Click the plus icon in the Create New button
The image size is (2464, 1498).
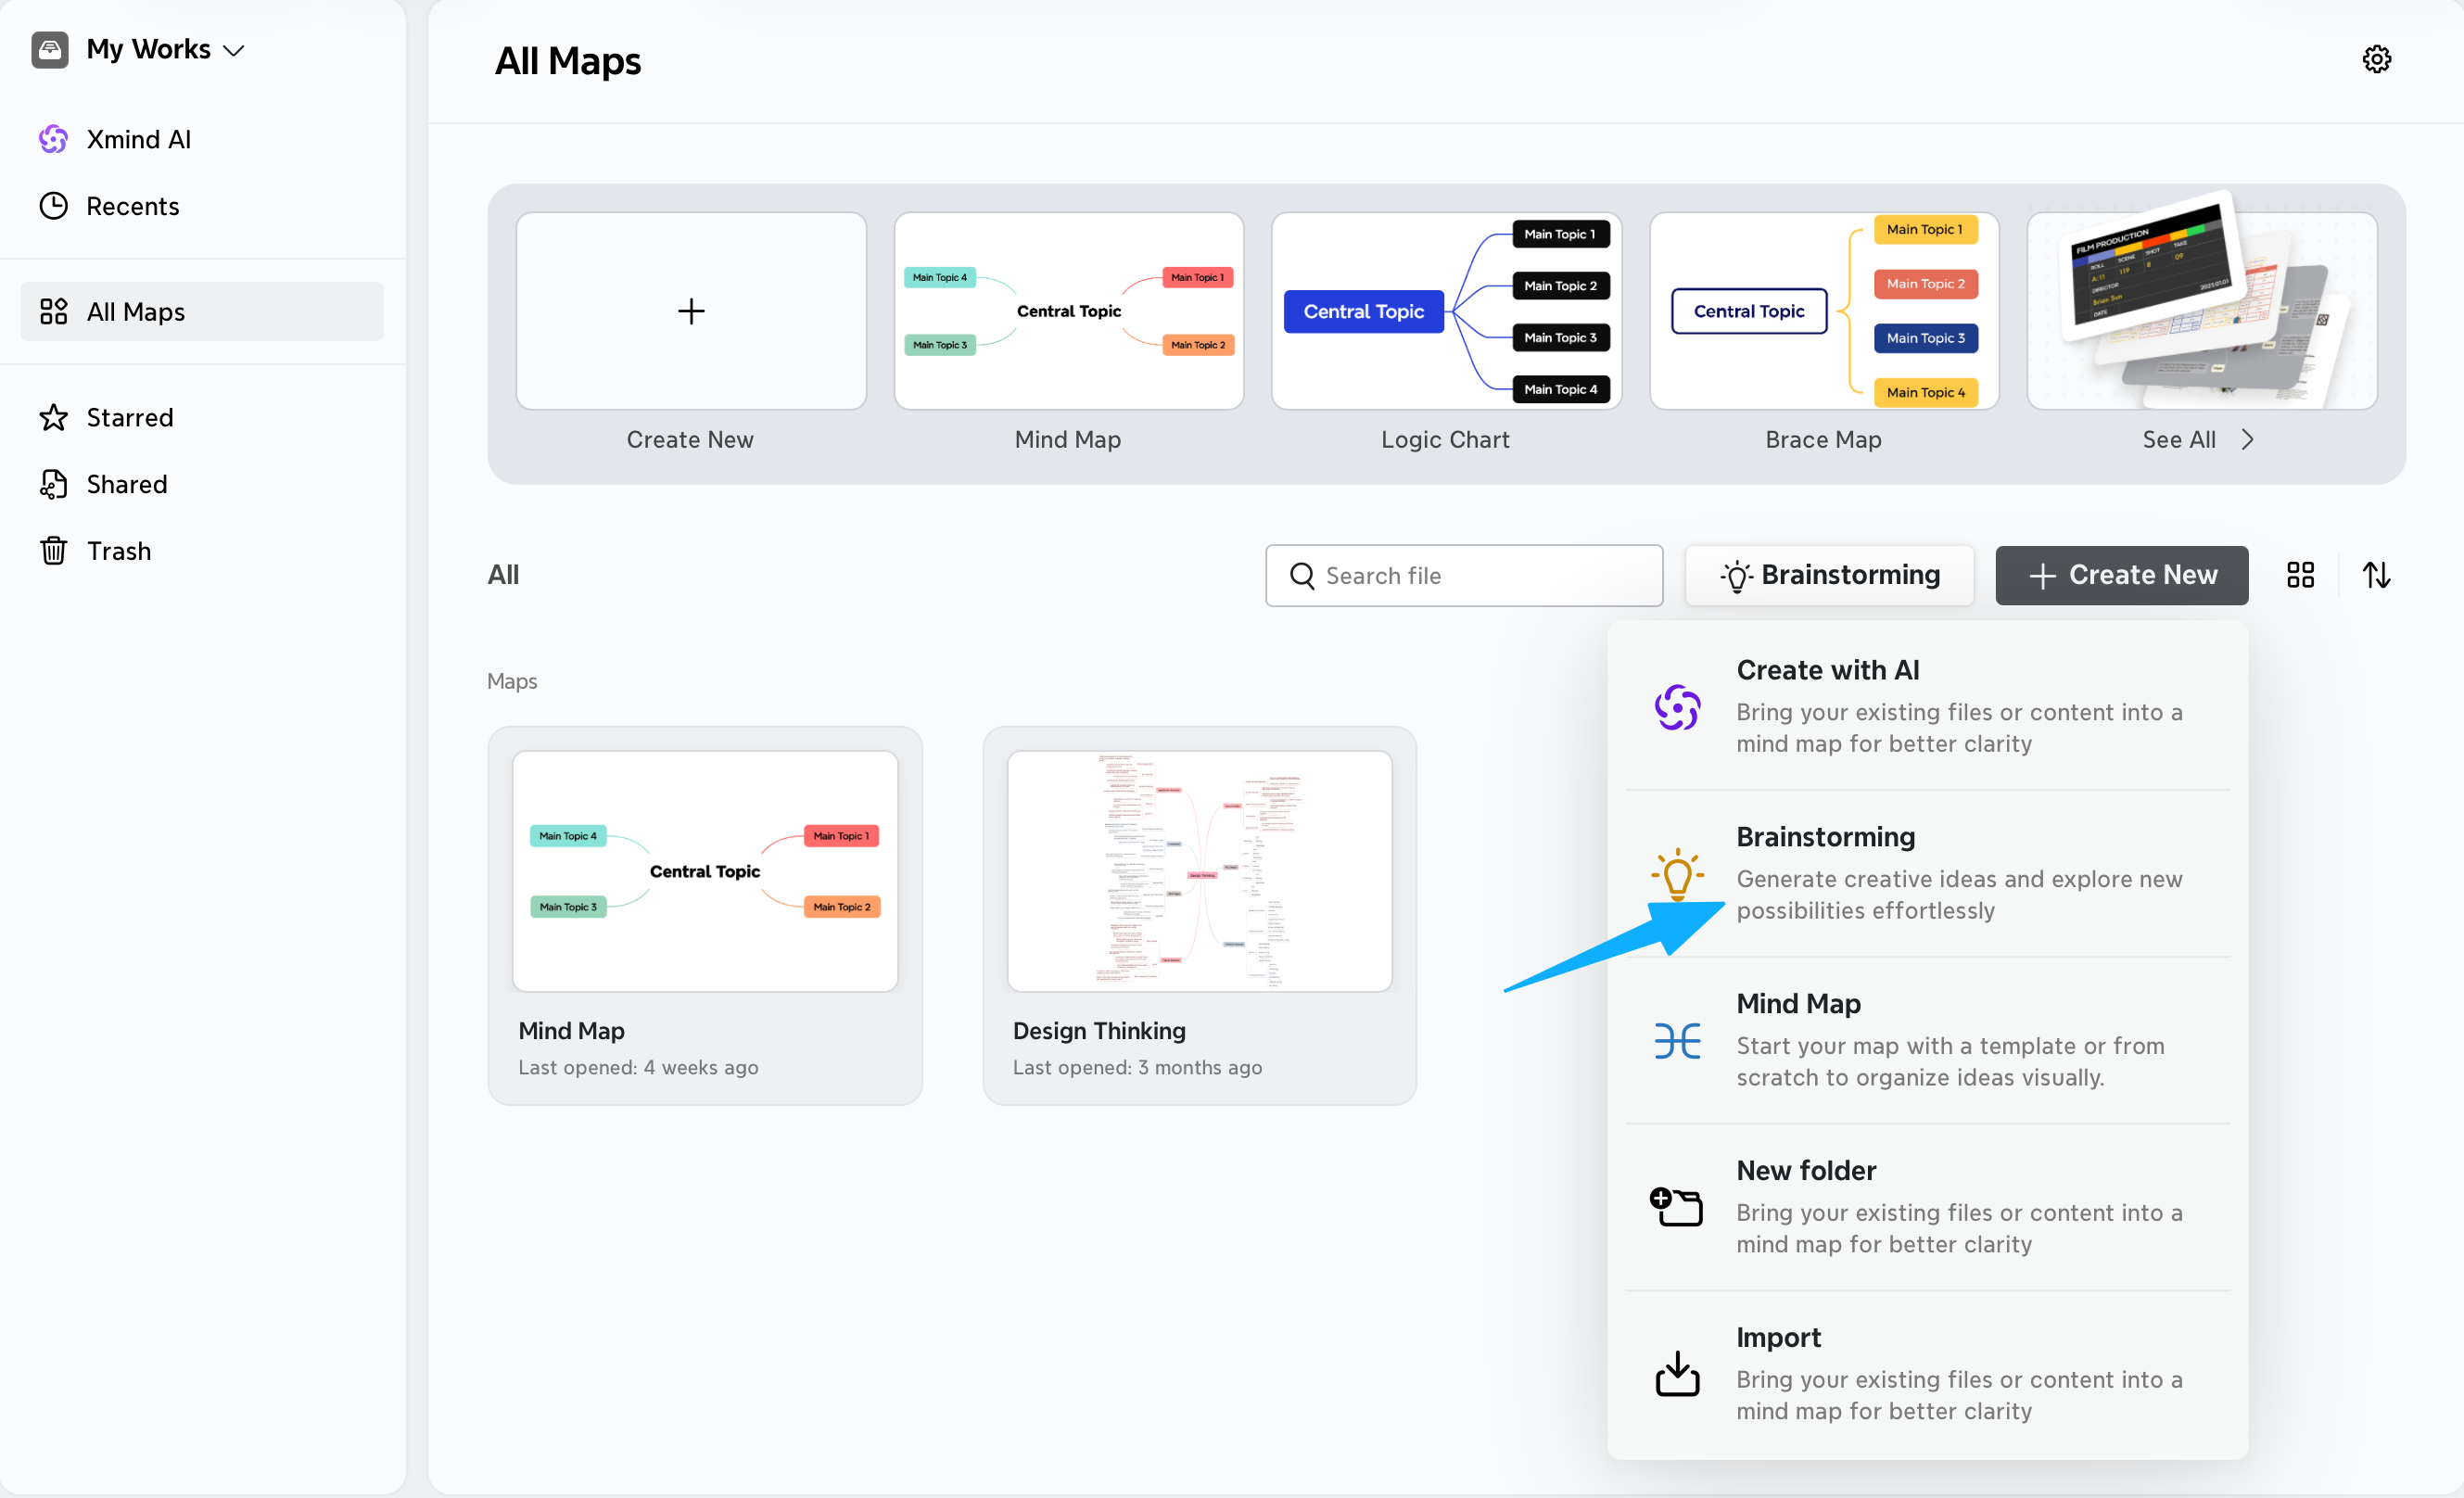pyautogui.click(x=2042, y=576)
